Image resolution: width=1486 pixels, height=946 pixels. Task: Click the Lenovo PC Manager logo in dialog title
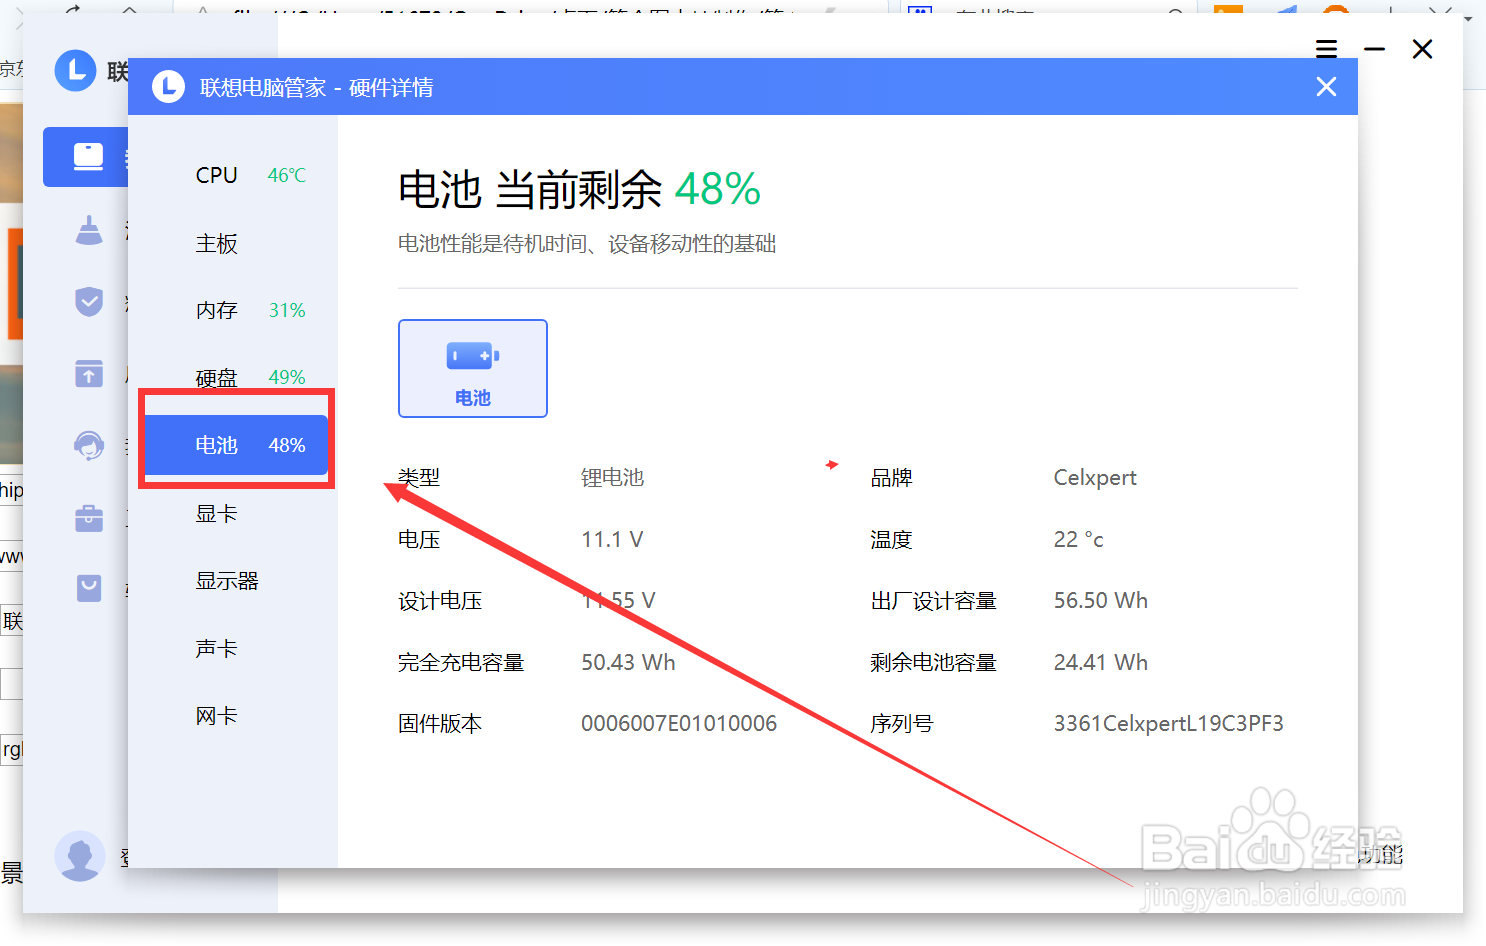click(x=169, y=87)
